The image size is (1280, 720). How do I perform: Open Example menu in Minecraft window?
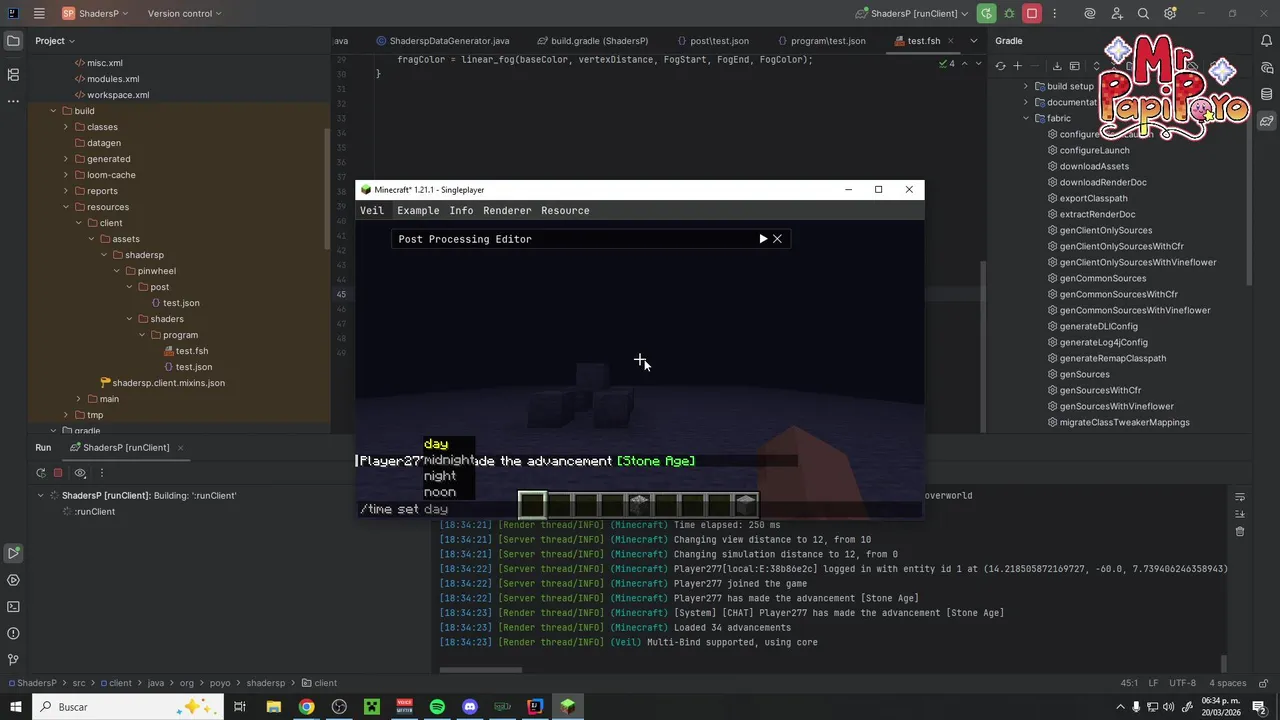pos(418,211)
